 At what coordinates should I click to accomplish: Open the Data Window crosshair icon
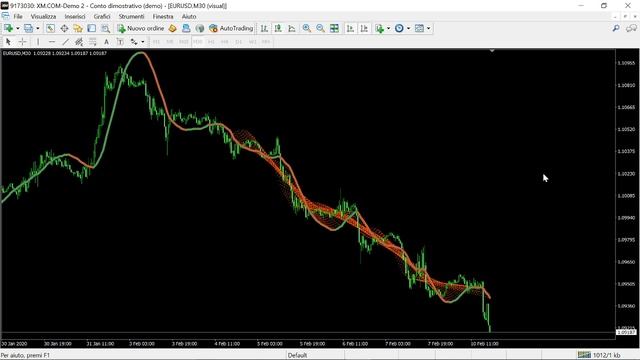(64, 28)
